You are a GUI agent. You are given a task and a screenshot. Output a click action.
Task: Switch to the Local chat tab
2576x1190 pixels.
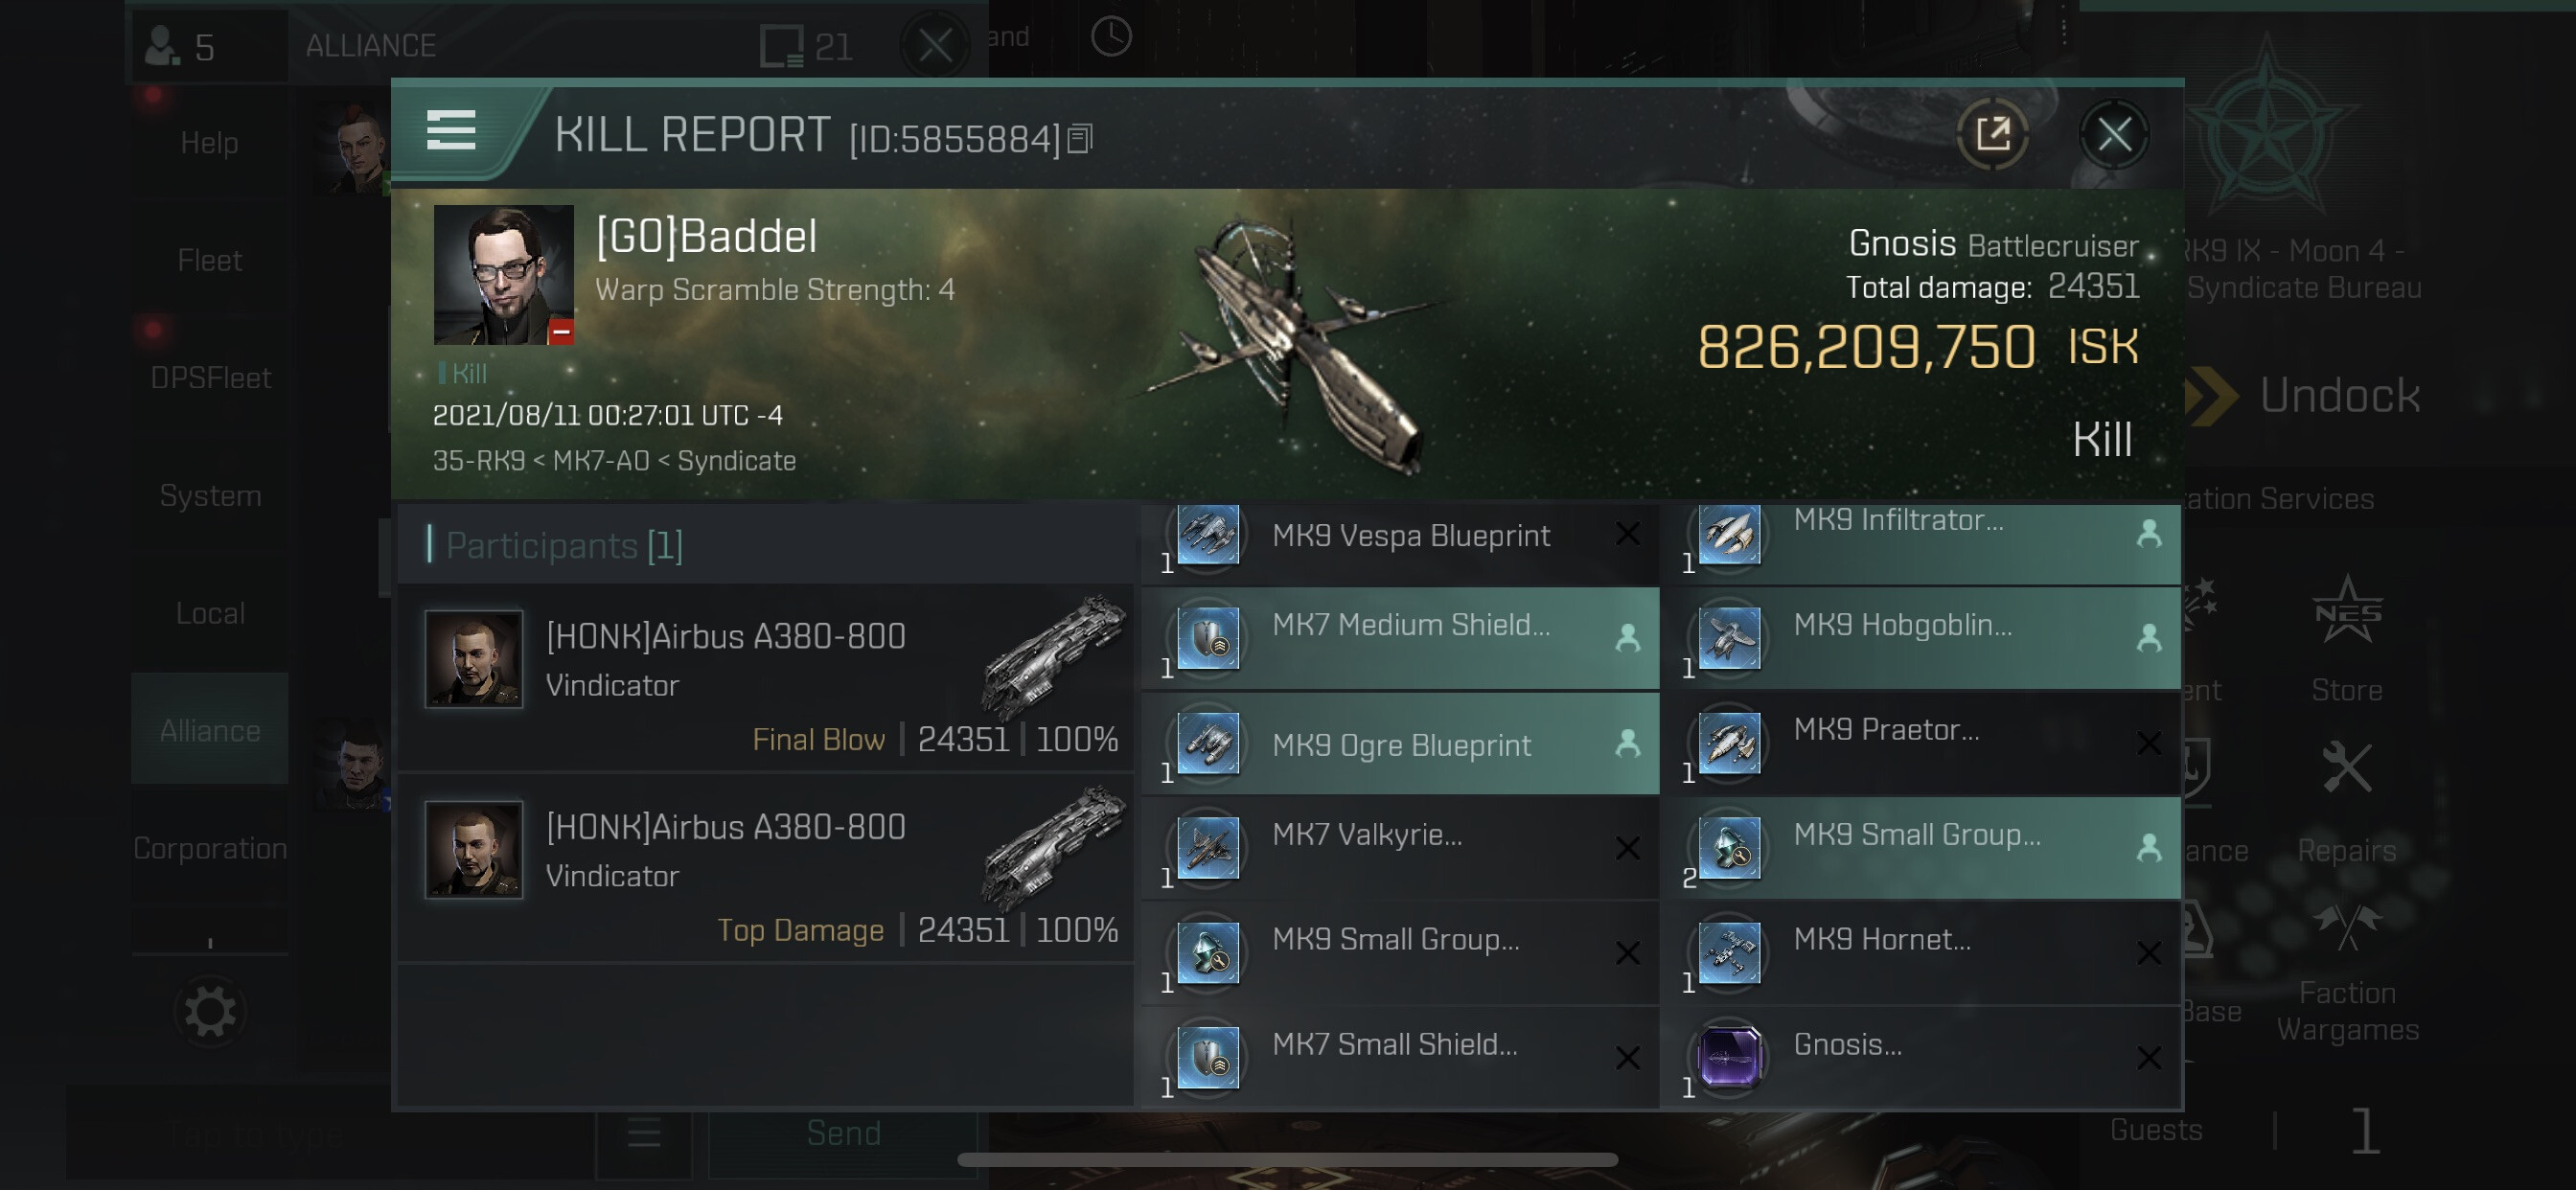tap(210, 612)
